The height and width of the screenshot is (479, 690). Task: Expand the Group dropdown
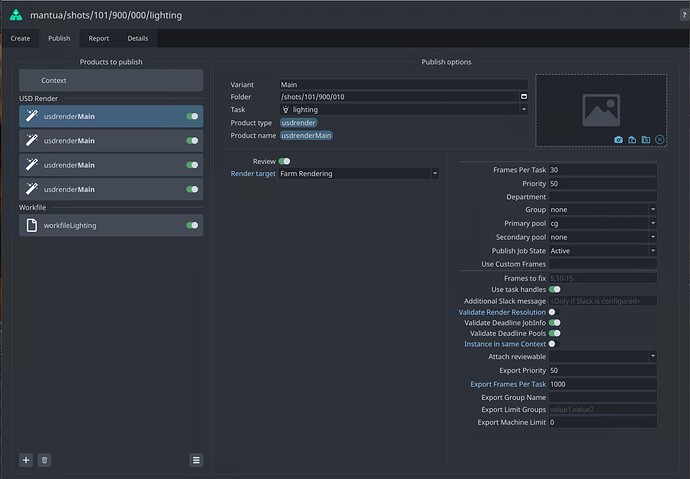[602, 209]
